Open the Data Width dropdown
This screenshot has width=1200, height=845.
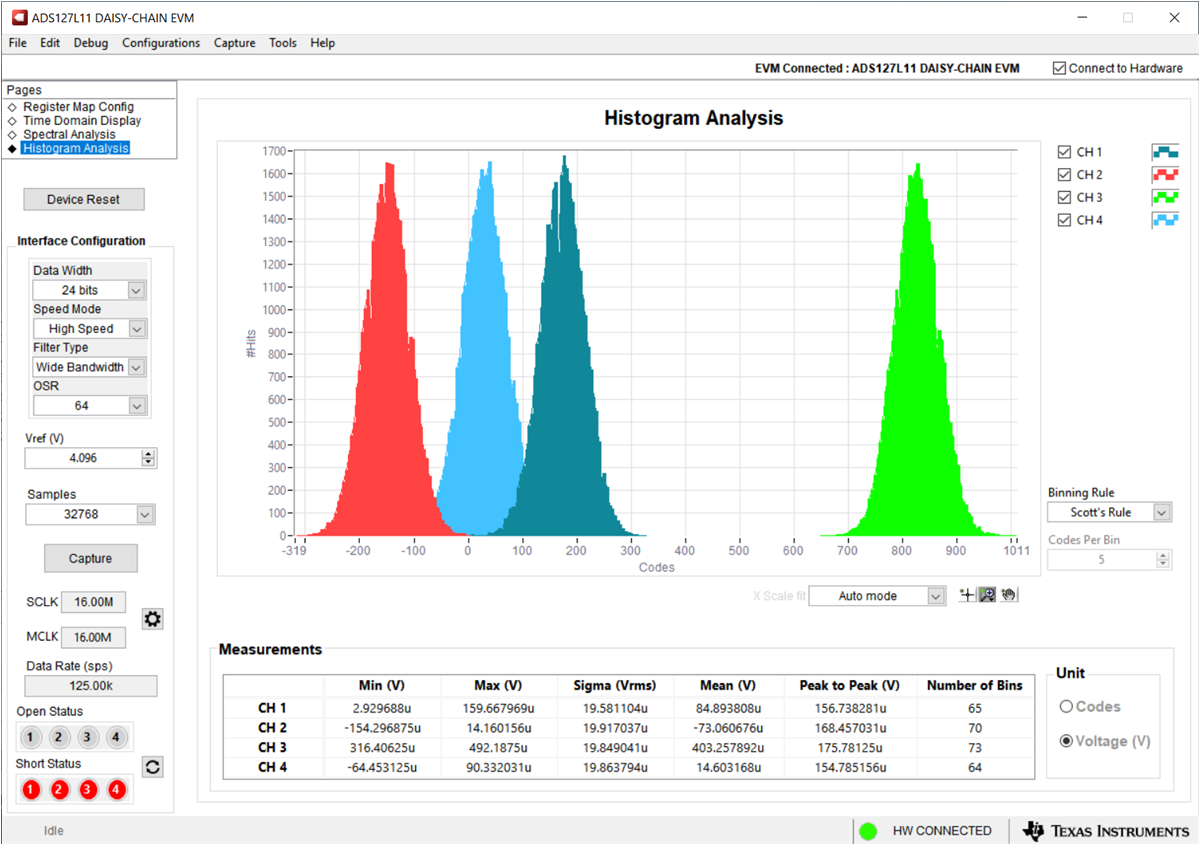[x=137, y=290]
